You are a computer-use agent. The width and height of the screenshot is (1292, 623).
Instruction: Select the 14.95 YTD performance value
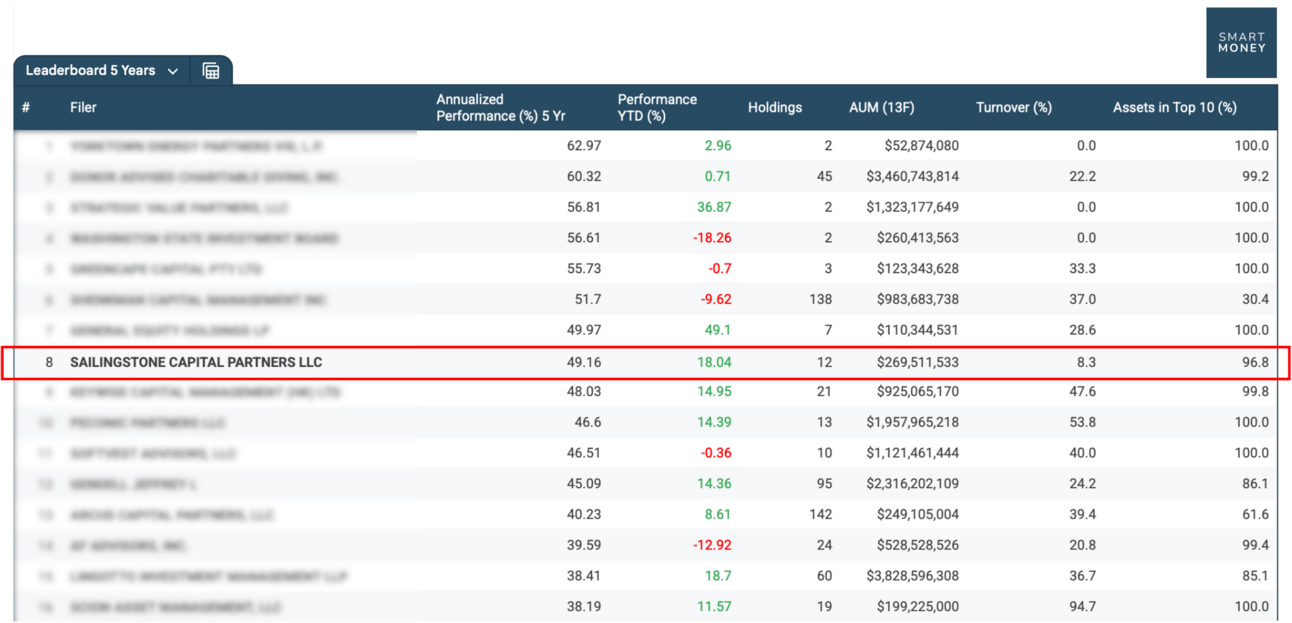click(x=714, y=393)
